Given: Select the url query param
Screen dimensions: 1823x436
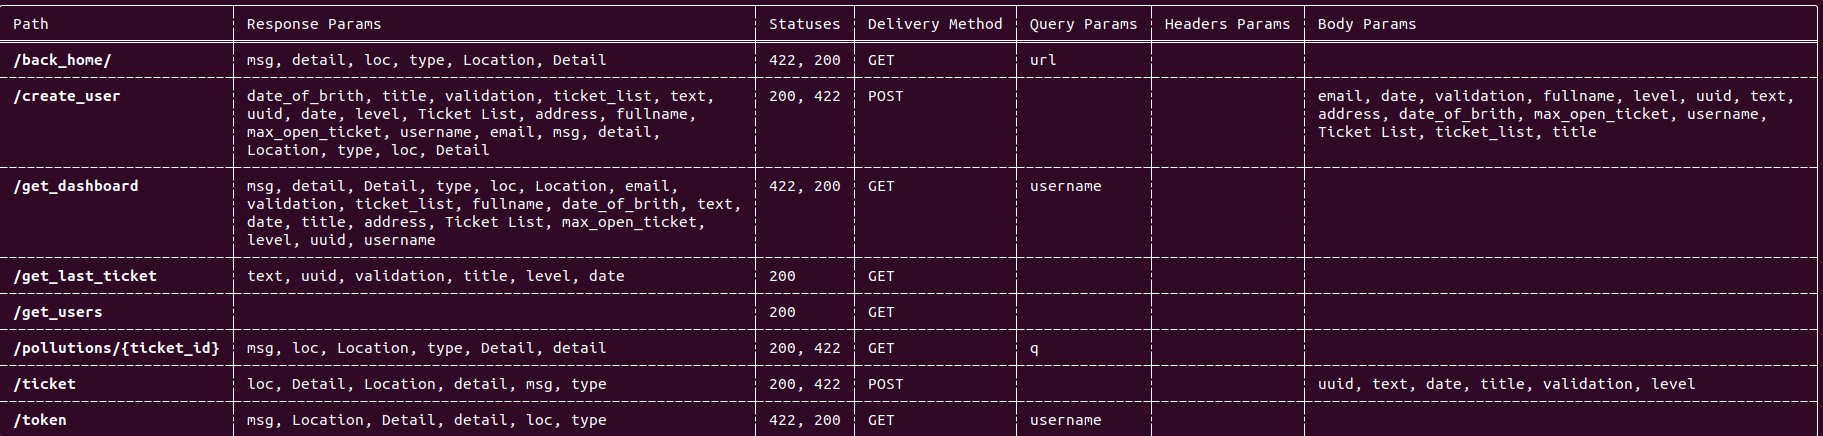Looking at the screenshot, I should point(1043,60).
